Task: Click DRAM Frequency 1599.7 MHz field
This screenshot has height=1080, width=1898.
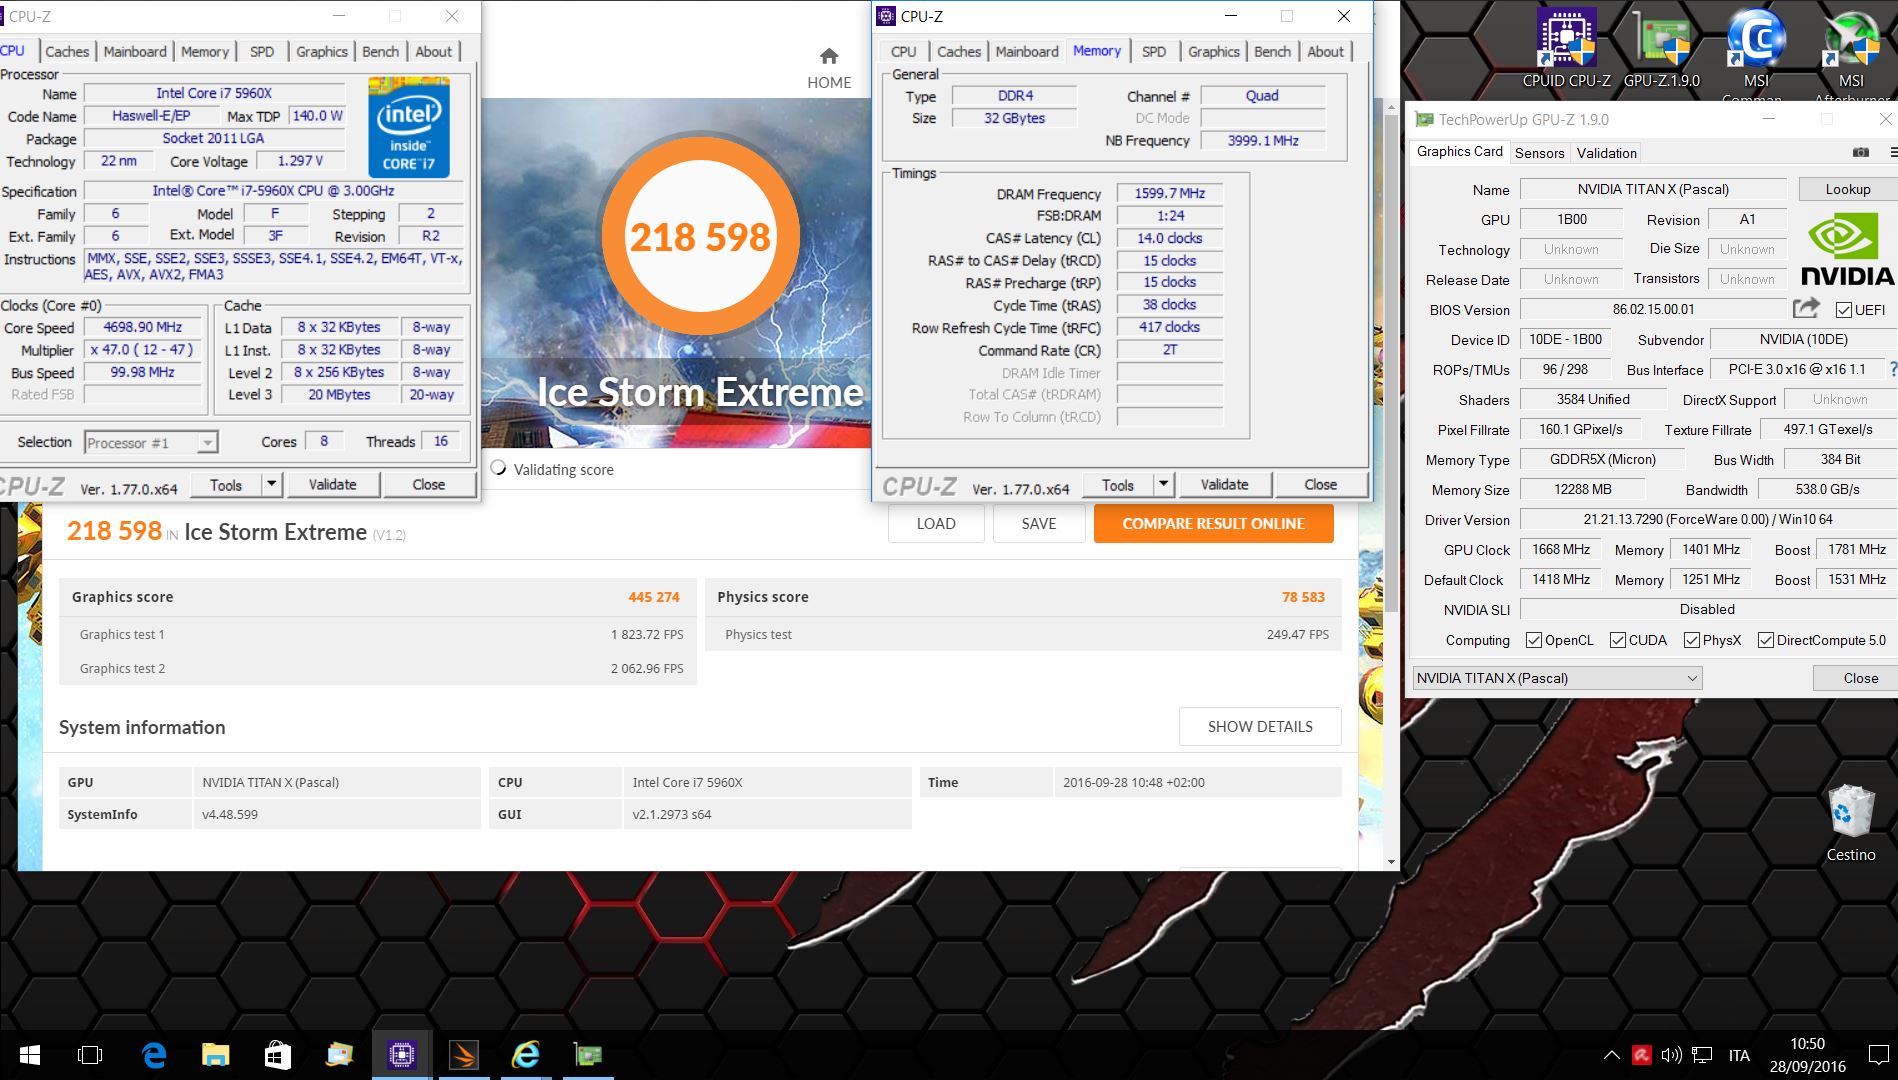Action: tap(1169, 194)
